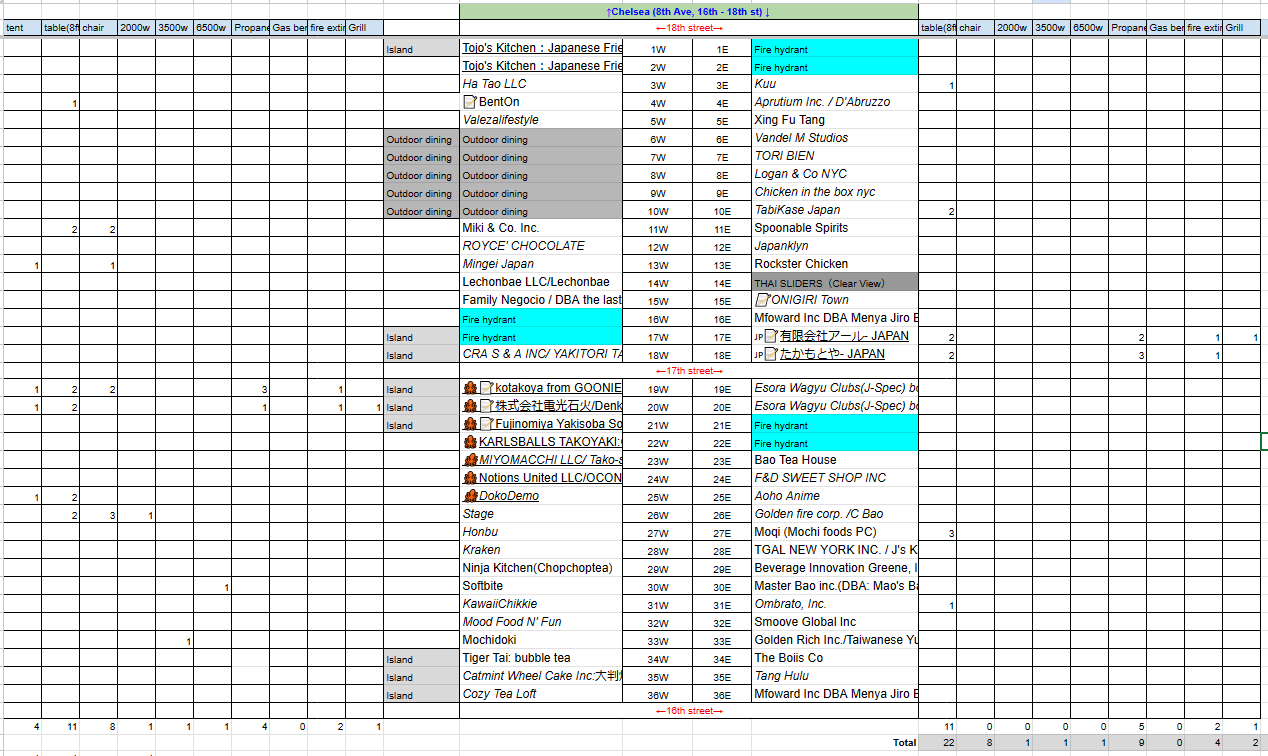Select the ←17th street→ divider cell
1268x756 pixels.
point(689,371)
